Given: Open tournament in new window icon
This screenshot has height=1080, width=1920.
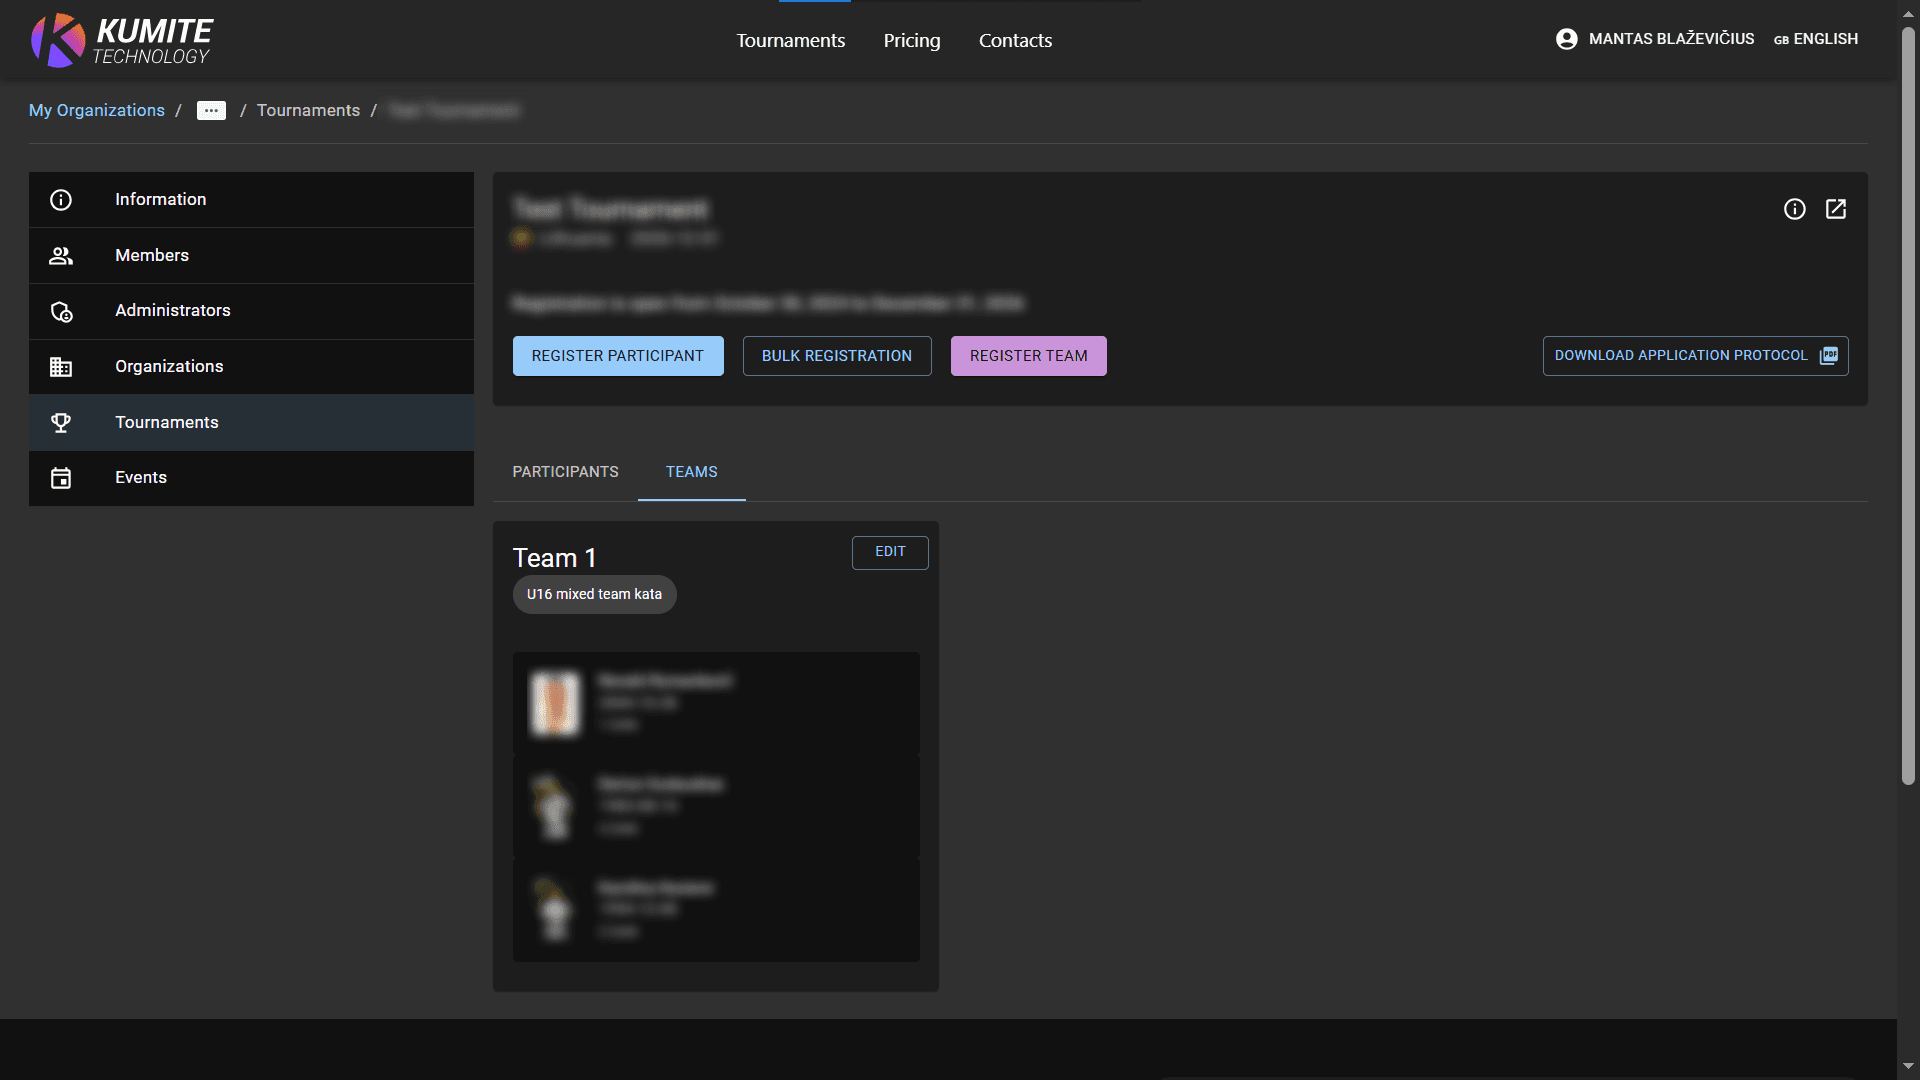Looking at the screenshot, I should [1836, 209].
